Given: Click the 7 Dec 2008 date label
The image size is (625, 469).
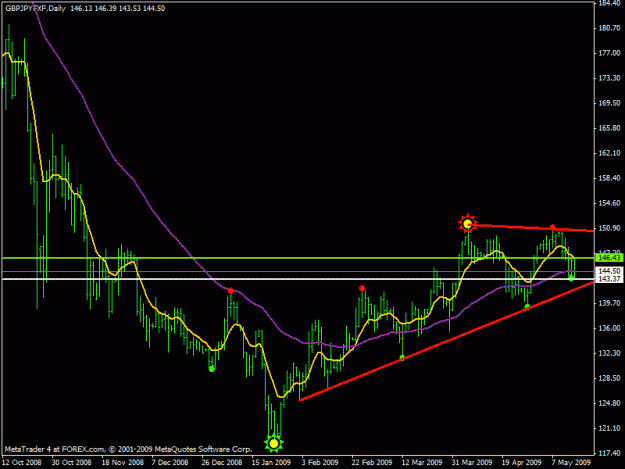Looking at the screenshot, I should (170, 462).
